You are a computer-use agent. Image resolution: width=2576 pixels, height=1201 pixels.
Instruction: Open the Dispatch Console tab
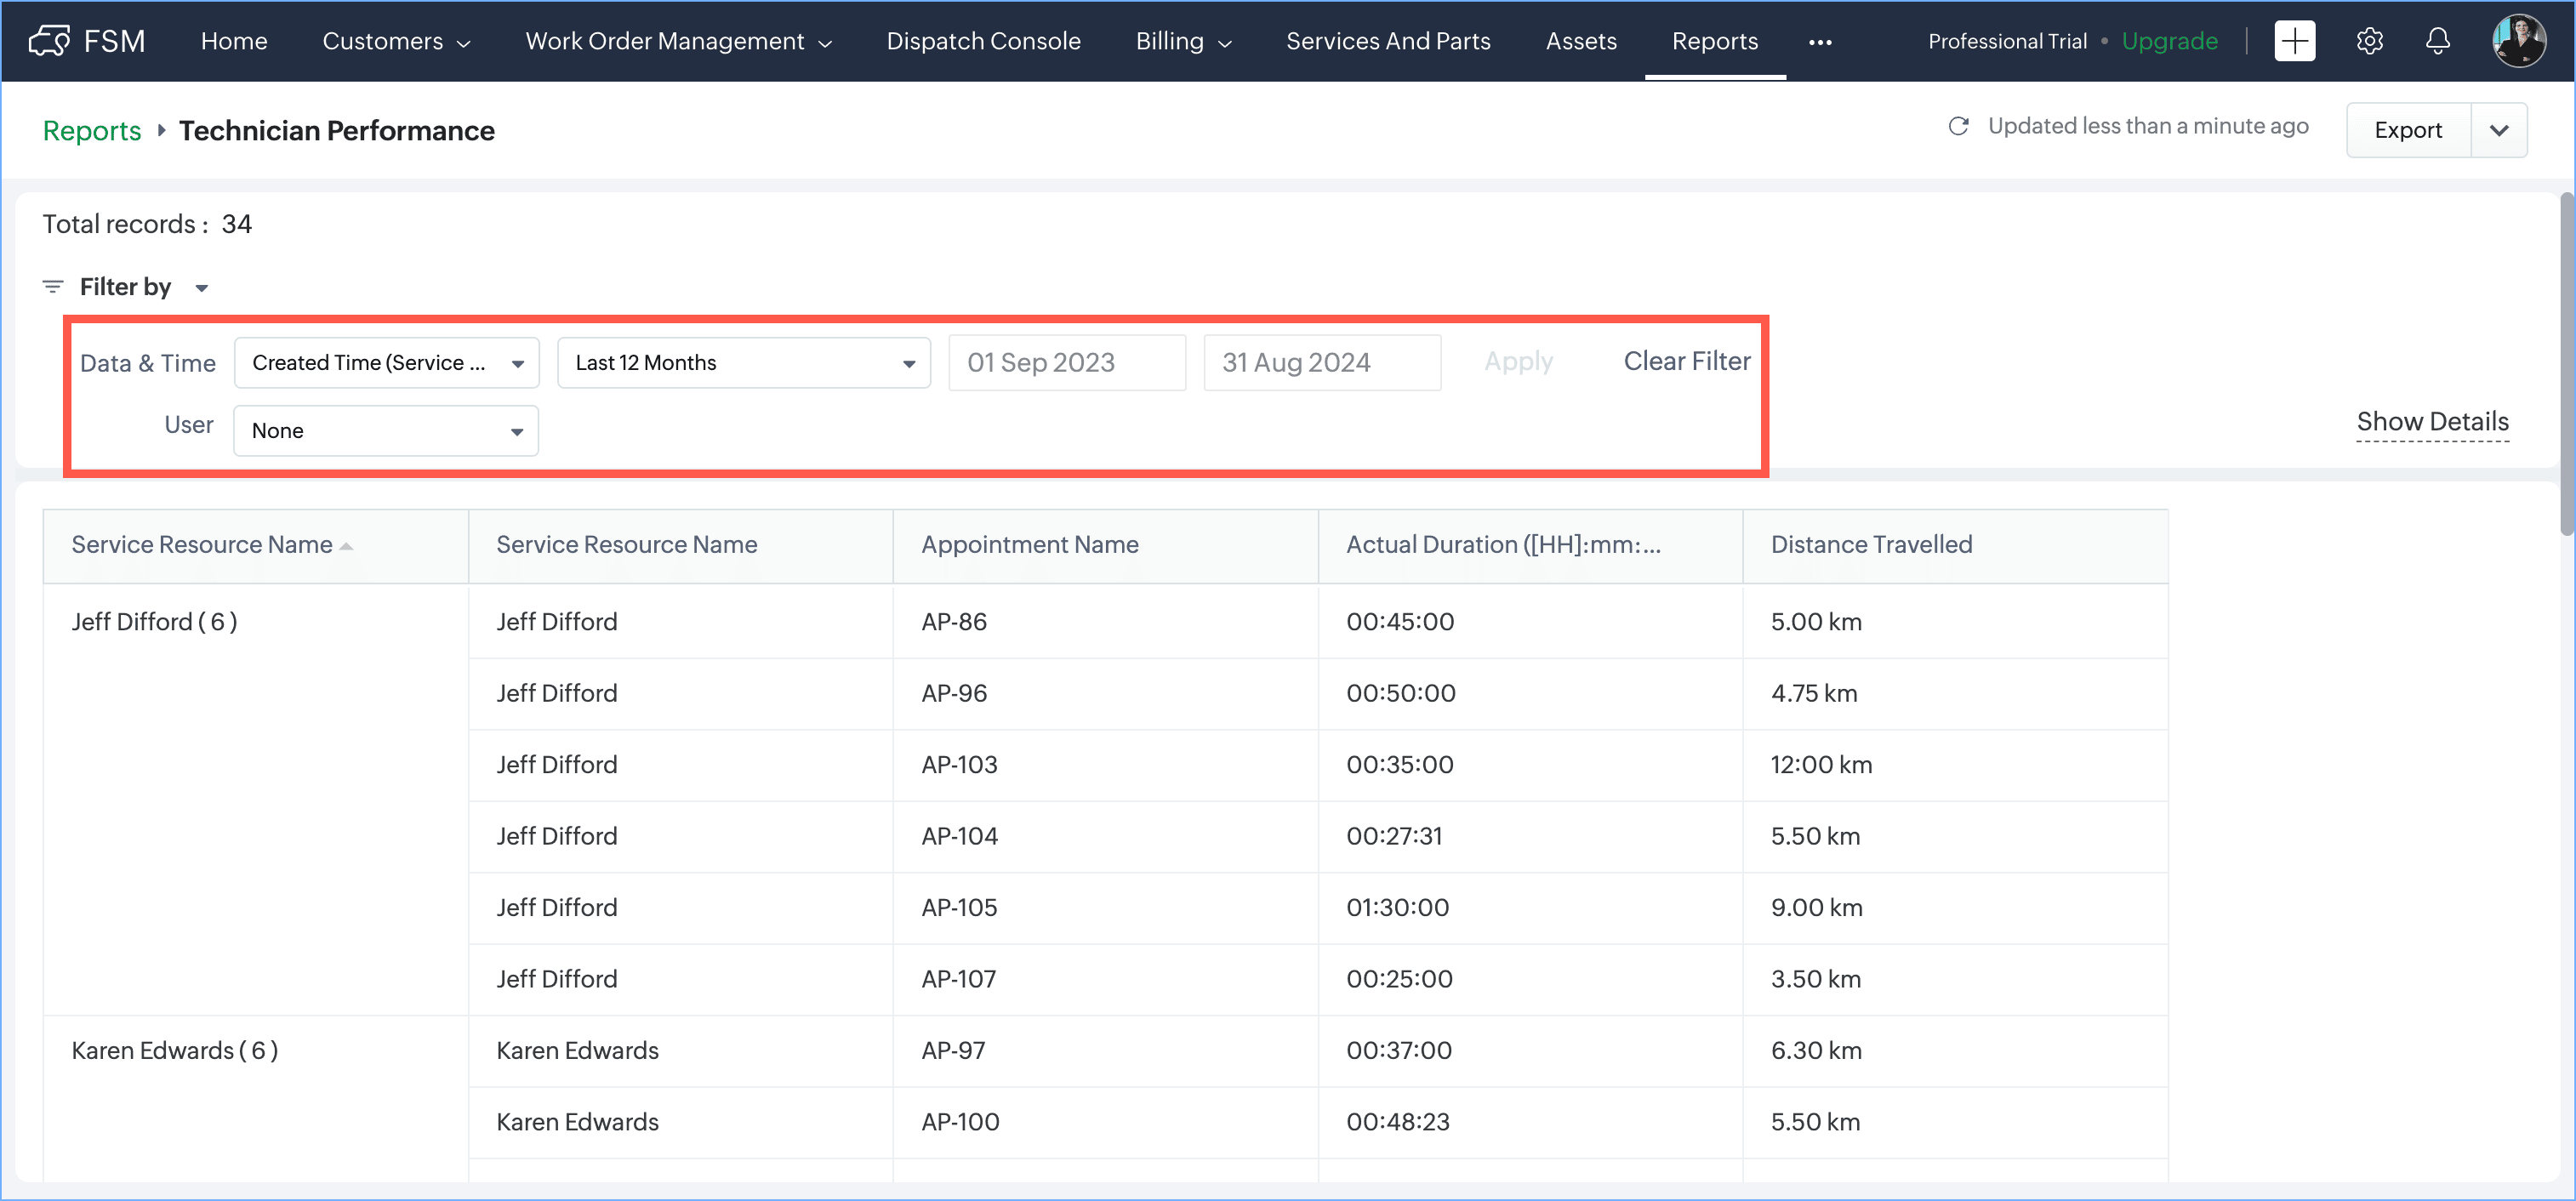click(x=983, y=41)
